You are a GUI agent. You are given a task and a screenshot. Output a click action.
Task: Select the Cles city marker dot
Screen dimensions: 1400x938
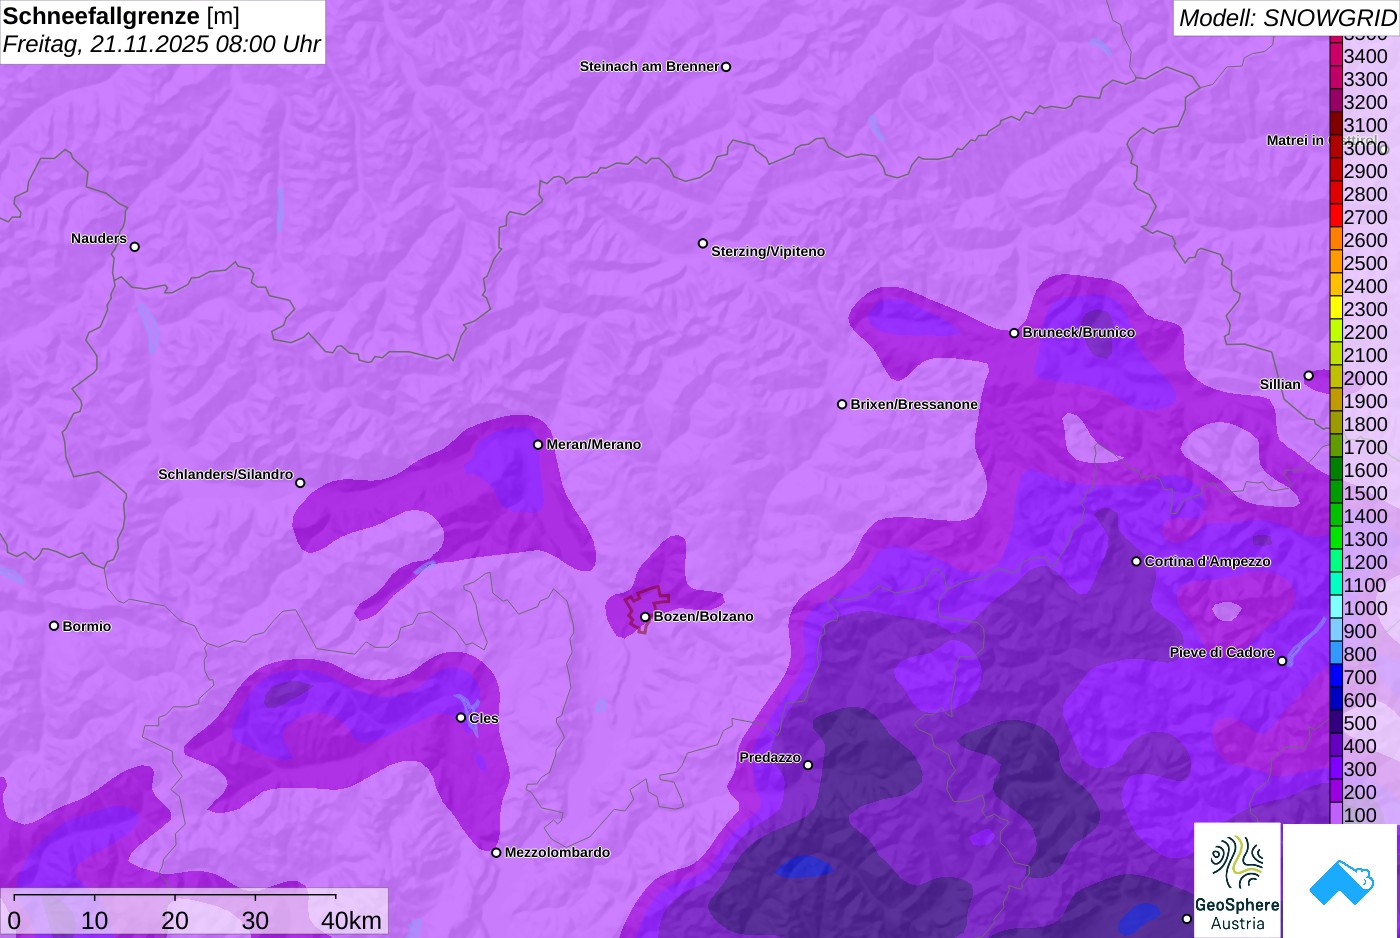(461, 718)
